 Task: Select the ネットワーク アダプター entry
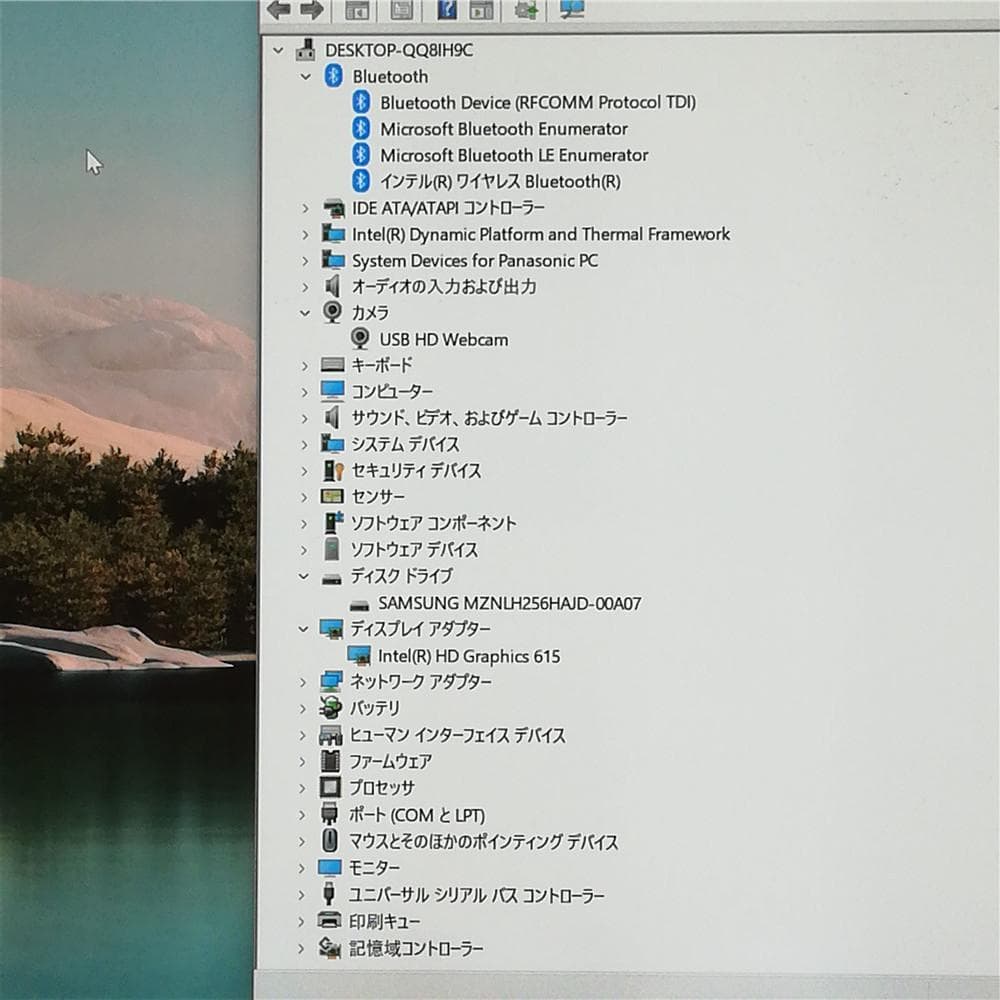[421, 682]
